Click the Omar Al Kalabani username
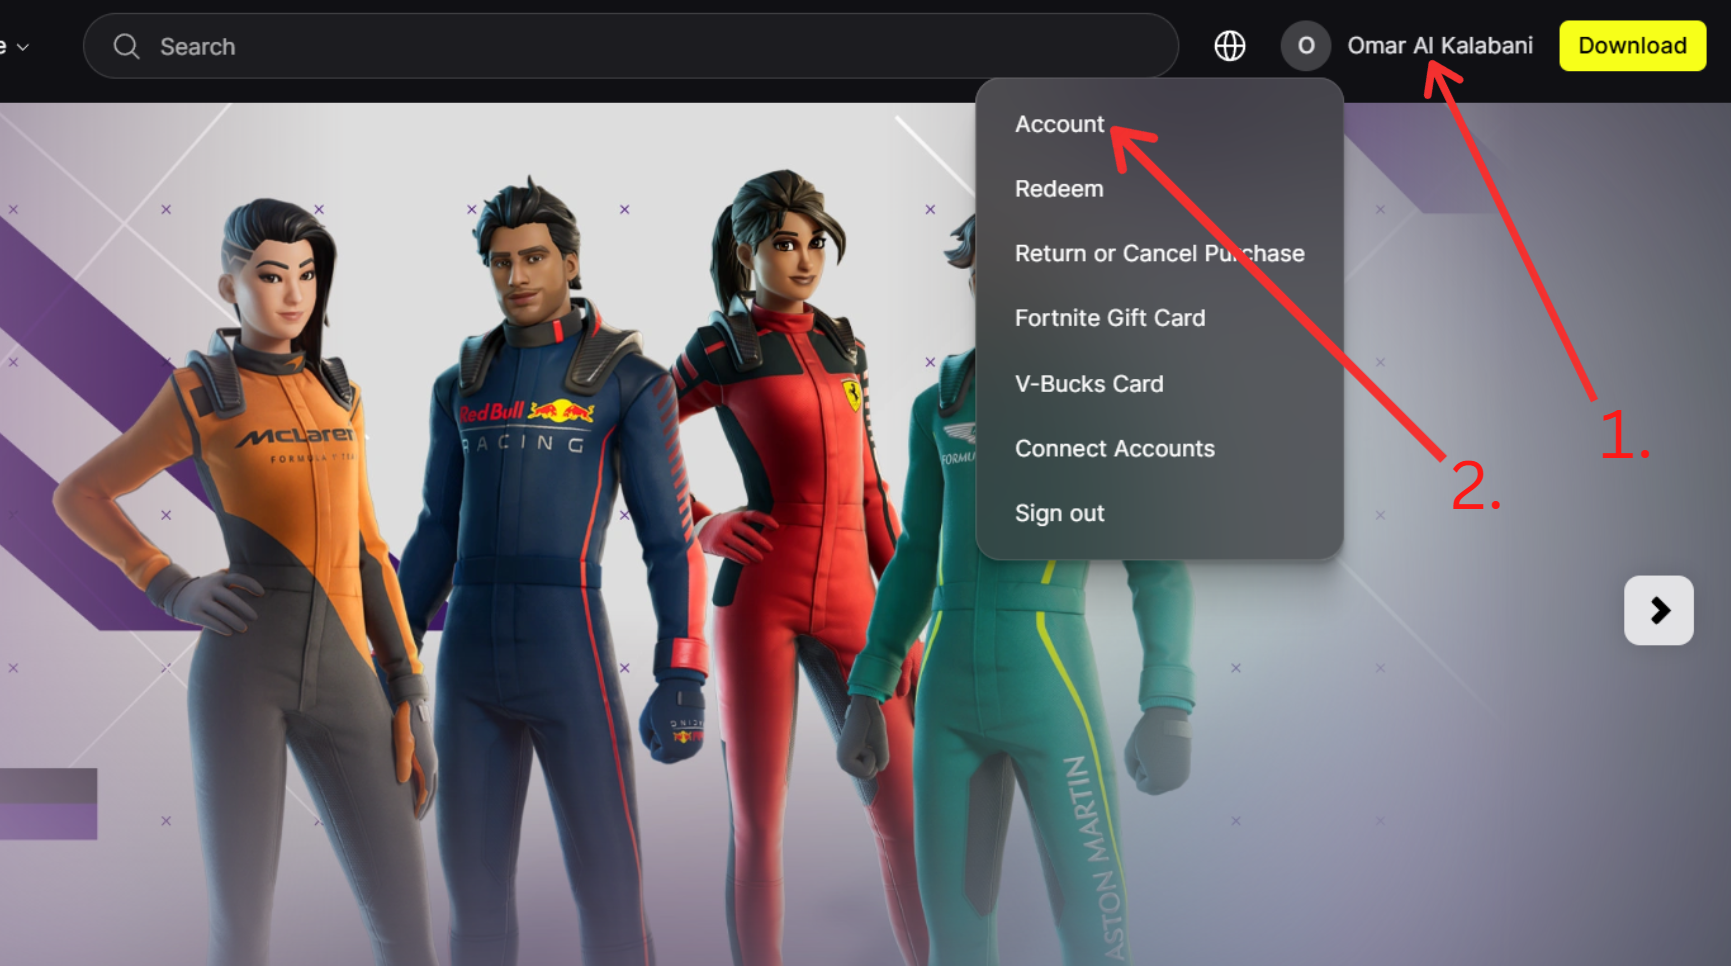Screen dimensions: 1731x966 click(x=1439, y=46)
